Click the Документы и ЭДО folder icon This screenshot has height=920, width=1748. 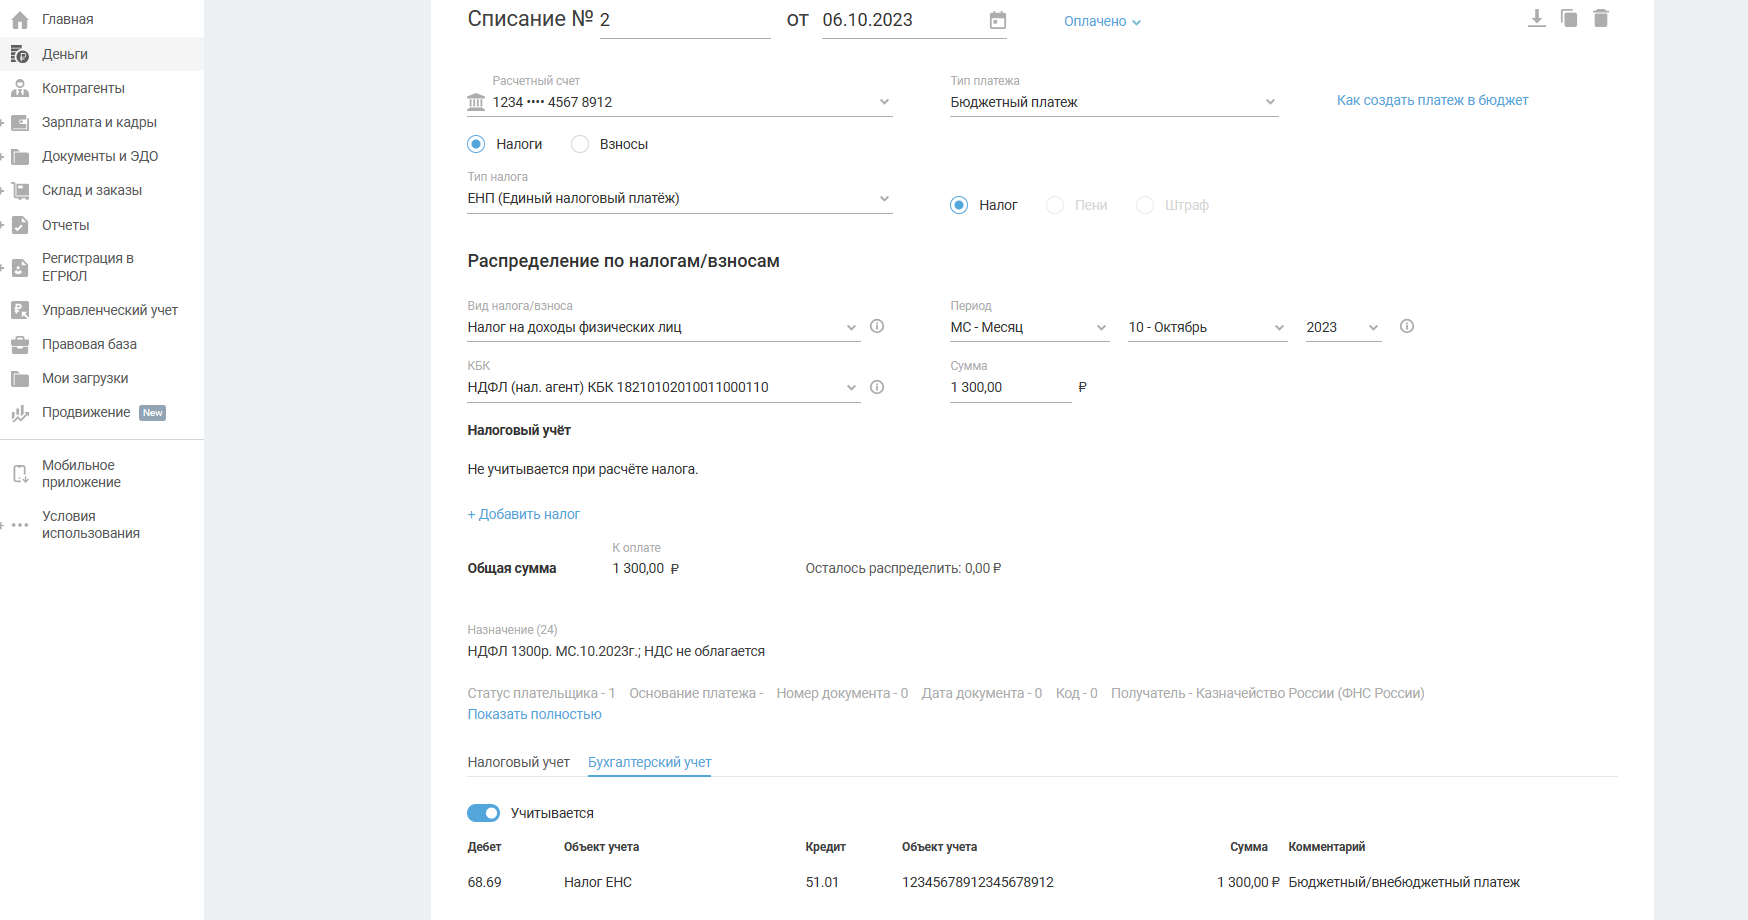[x=20, y=156]
